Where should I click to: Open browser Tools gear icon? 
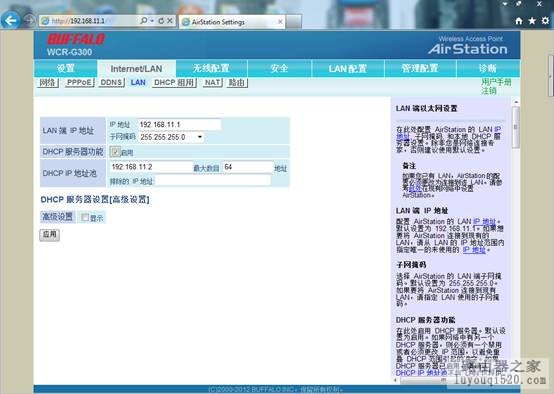coord(545,20)
